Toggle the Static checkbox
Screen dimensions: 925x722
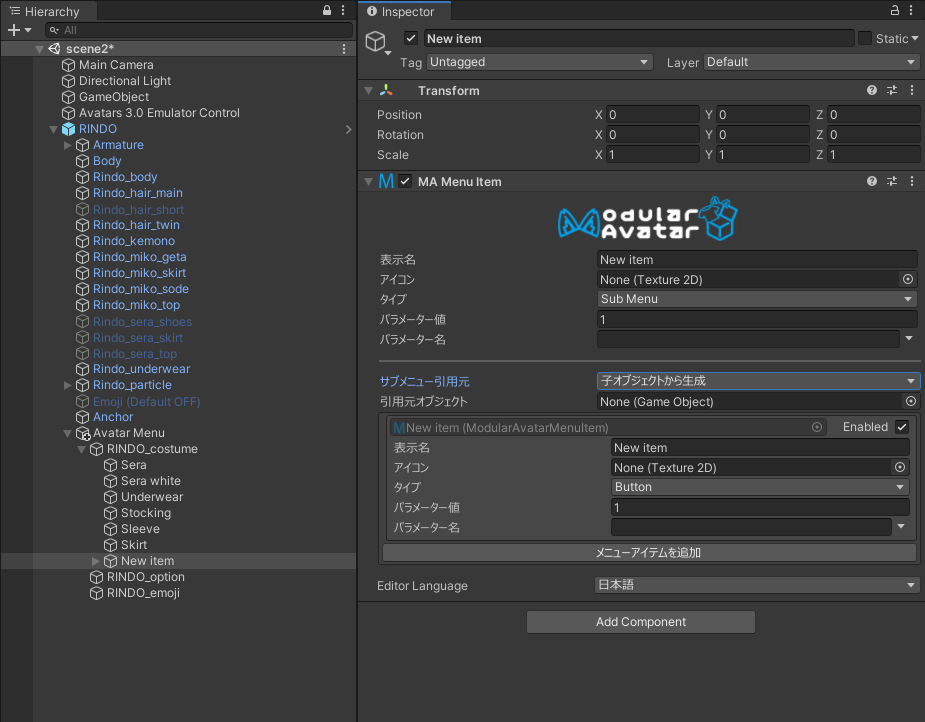865,38
